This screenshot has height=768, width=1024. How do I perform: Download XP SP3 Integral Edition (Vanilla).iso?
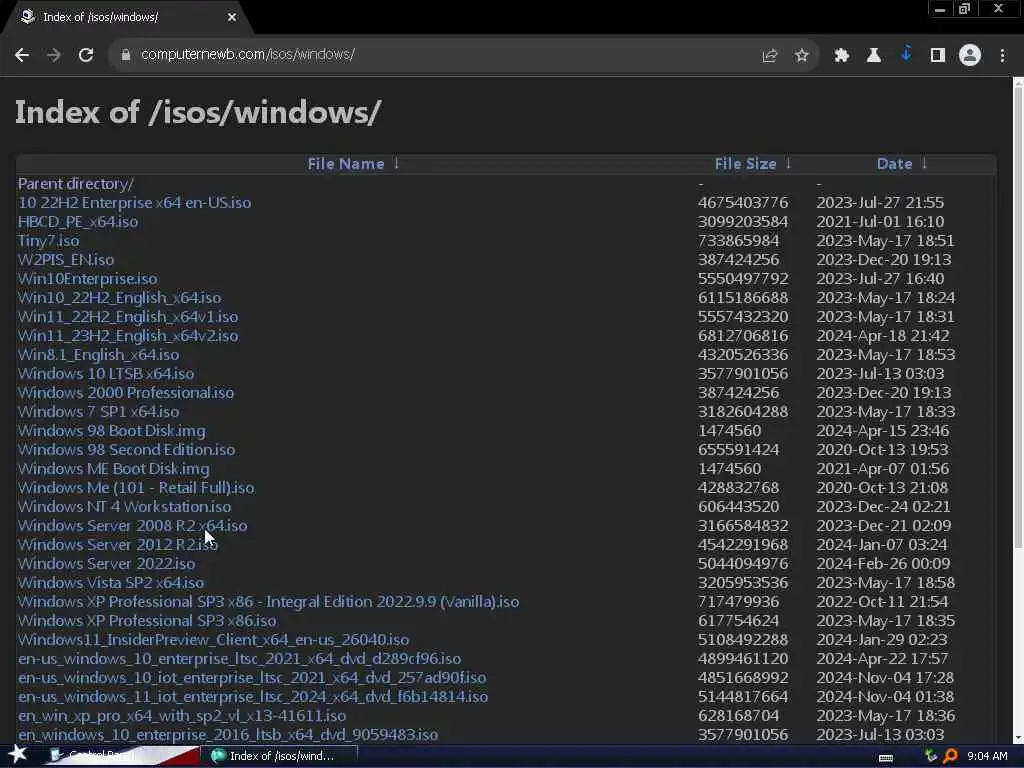click(268, 601)
